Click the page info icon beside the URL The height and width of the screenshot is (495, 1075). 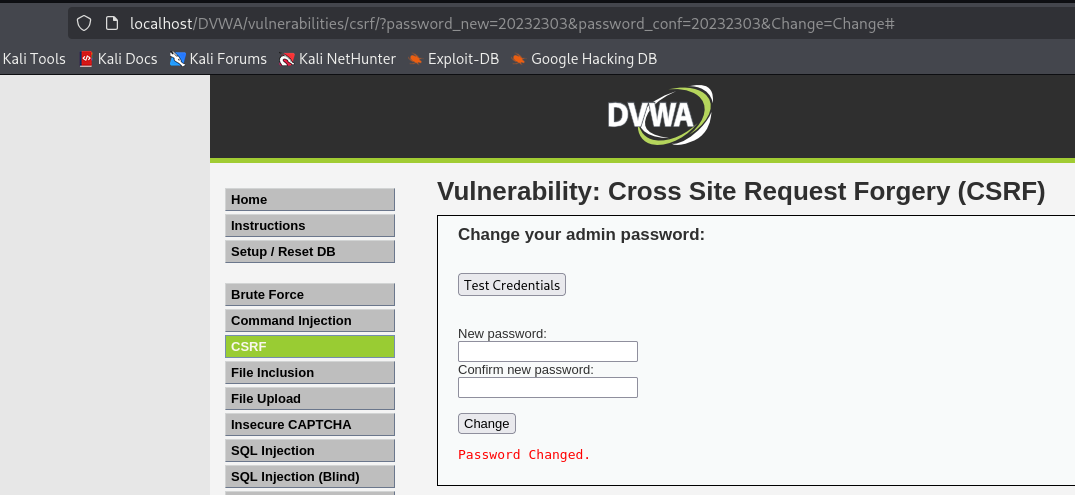[112, 23]
